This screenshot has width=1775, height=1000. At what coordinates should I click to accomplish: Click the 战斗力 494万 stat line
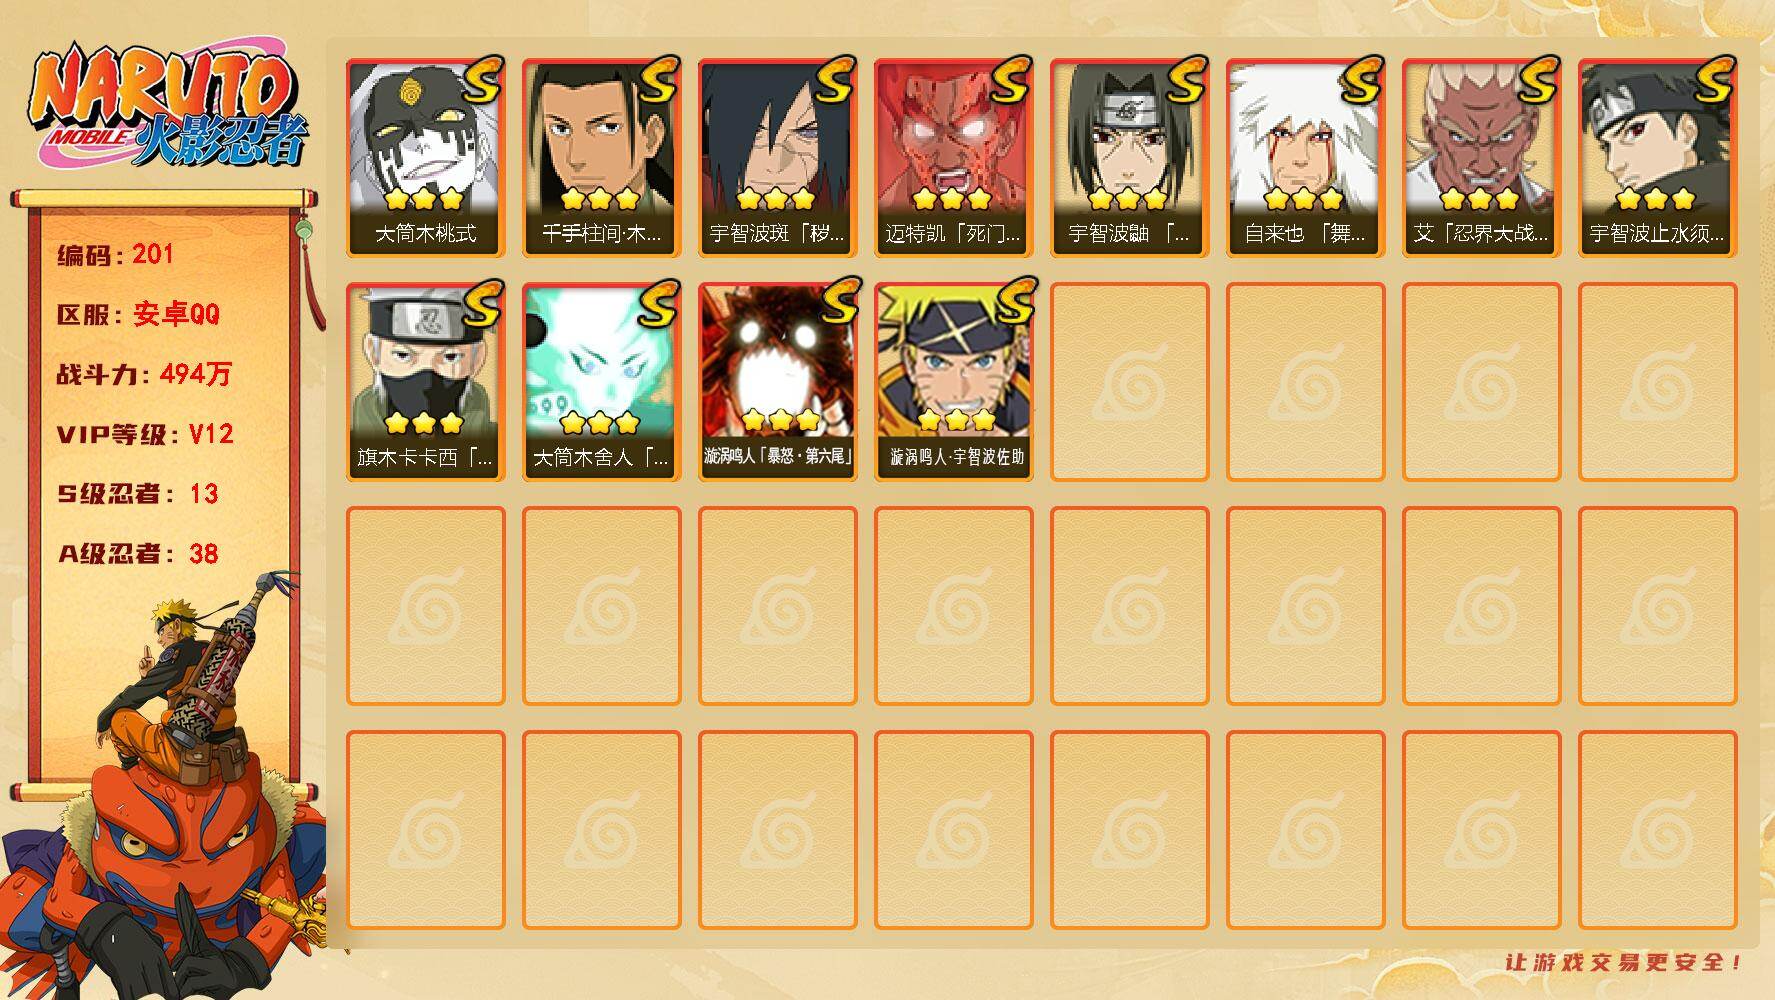pos(144,374)
